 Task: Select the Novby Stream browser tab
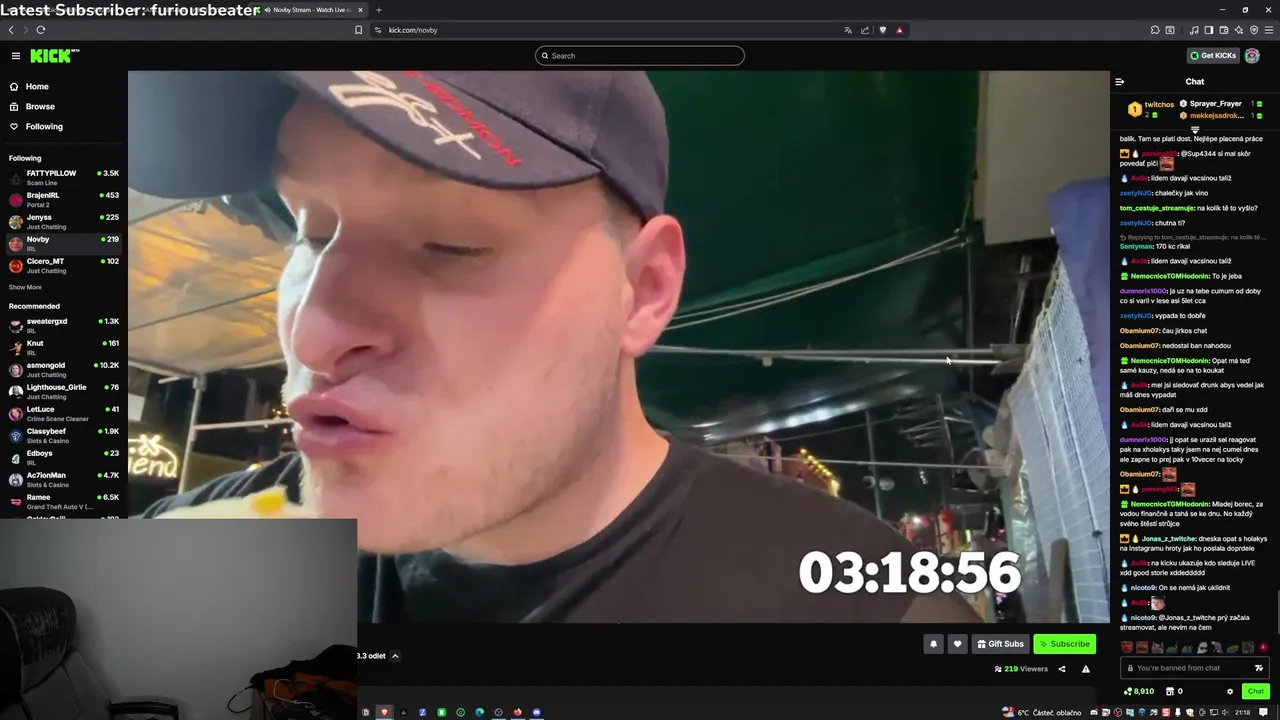coord(310,10)
